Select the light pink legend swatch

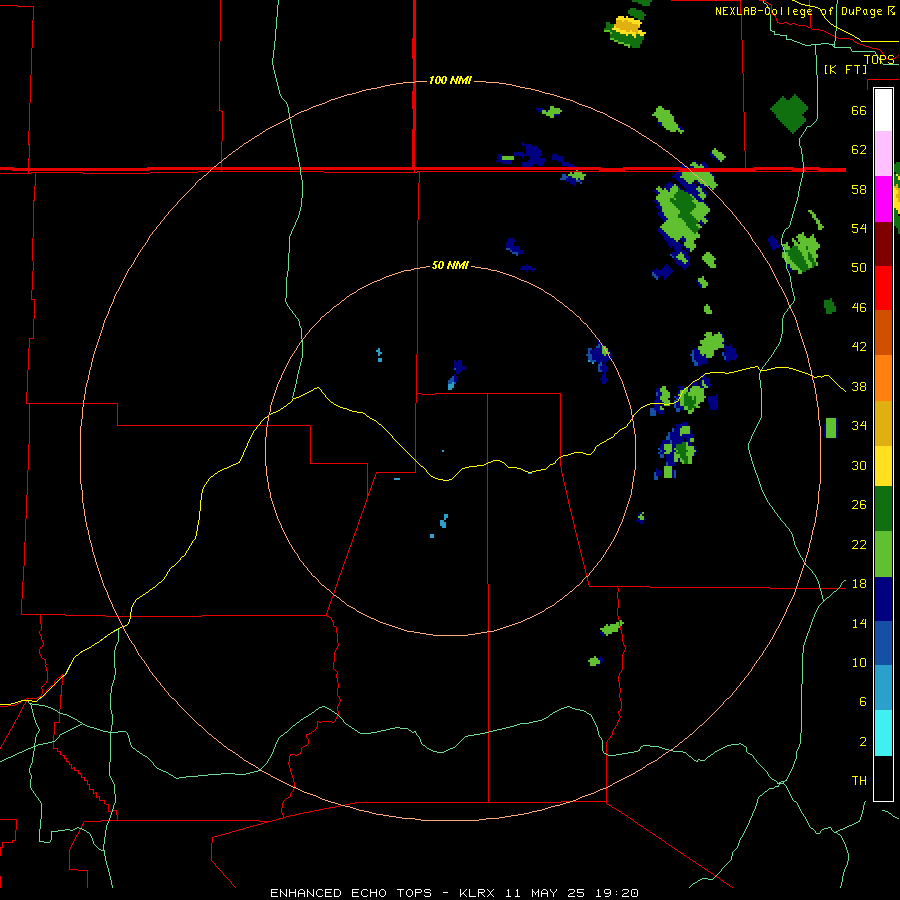pos(883,153)
